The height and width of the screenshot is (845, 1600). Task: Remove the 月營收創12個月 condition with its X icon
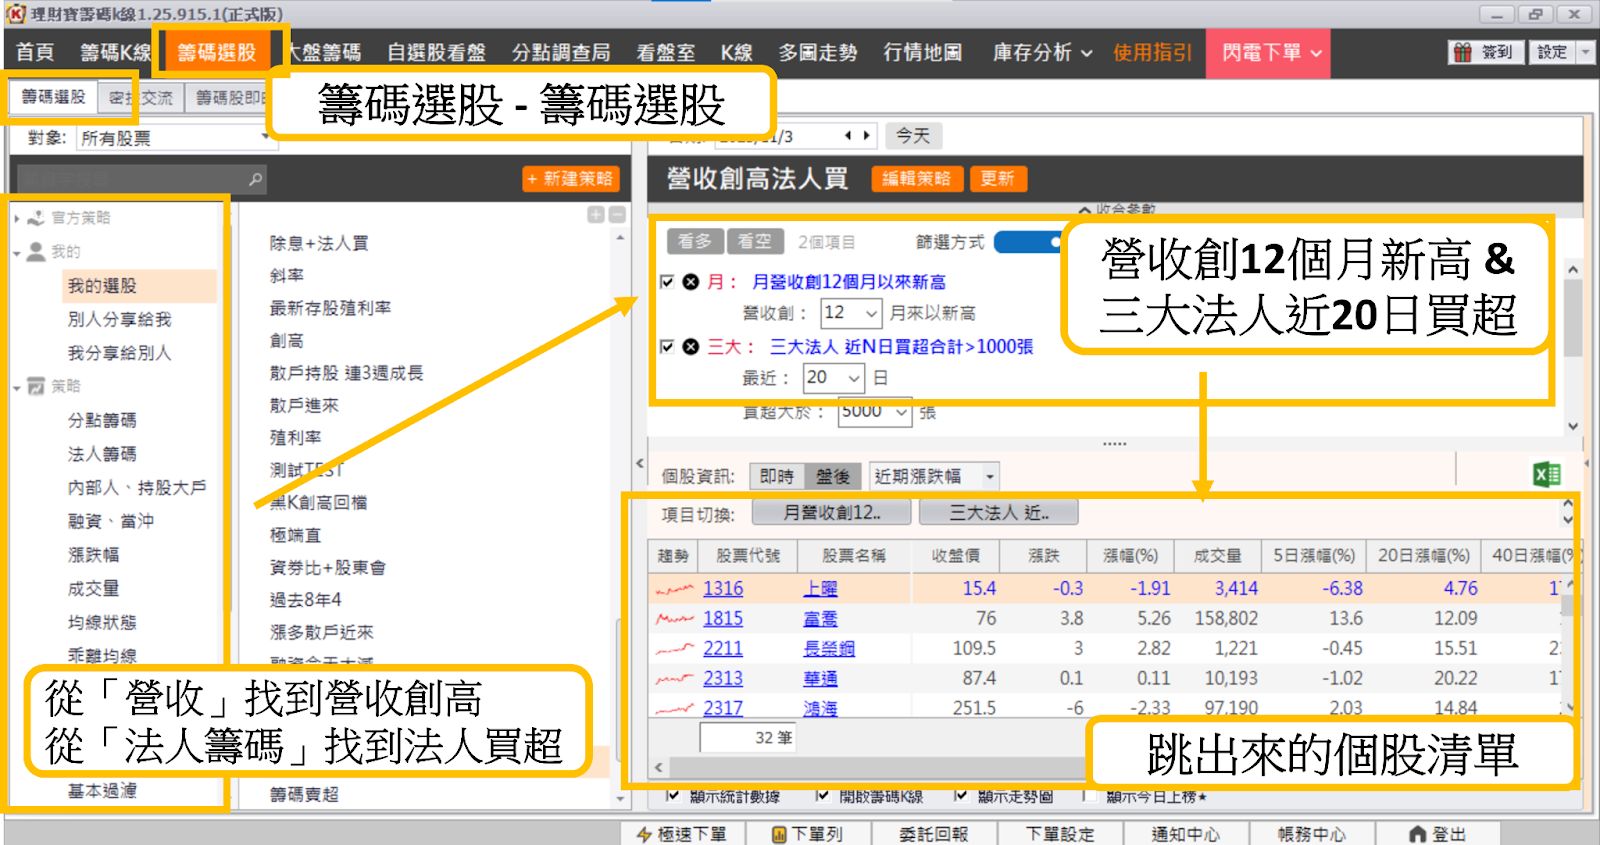coord(690,282)
